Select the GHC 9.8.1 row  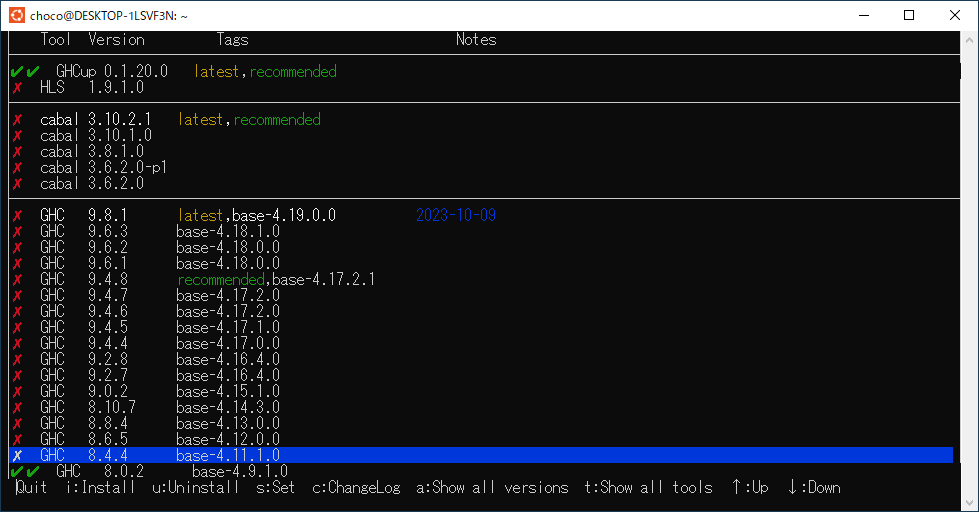tap(485, 215)
